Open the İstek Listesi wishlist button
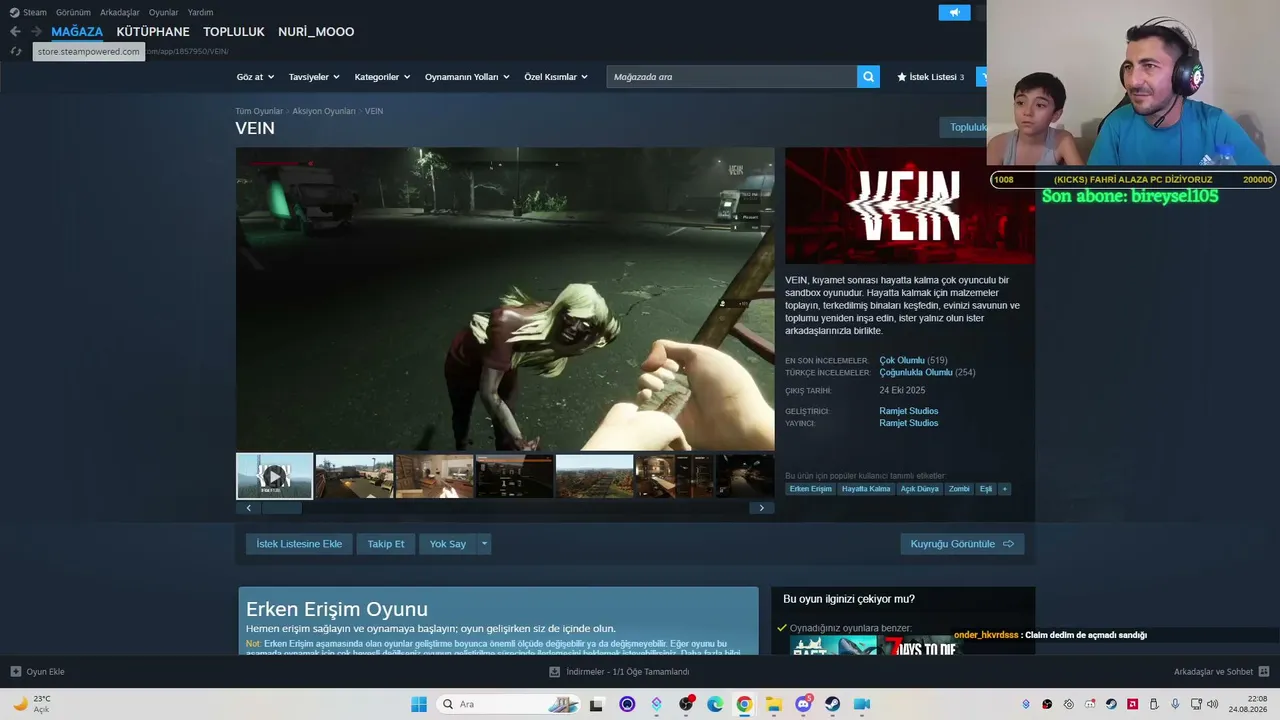1280x720 pixels. pyautogui.click(x=931, y=77)
